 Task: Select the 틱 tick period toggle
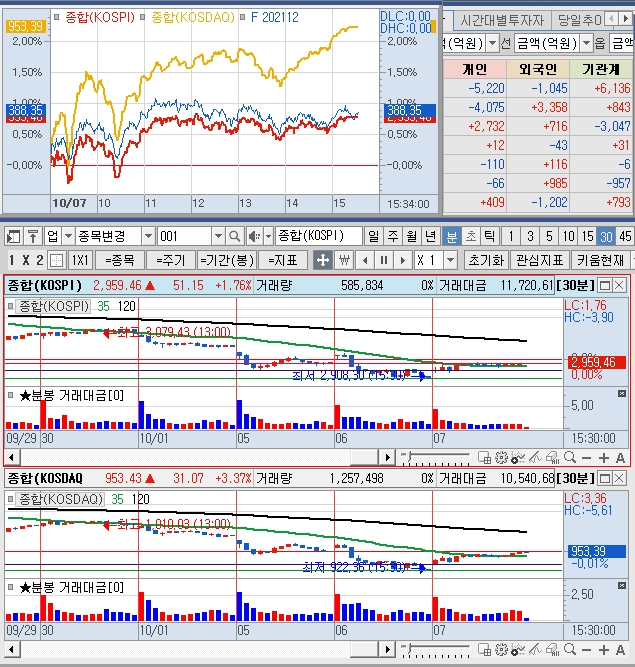[490, 236]
